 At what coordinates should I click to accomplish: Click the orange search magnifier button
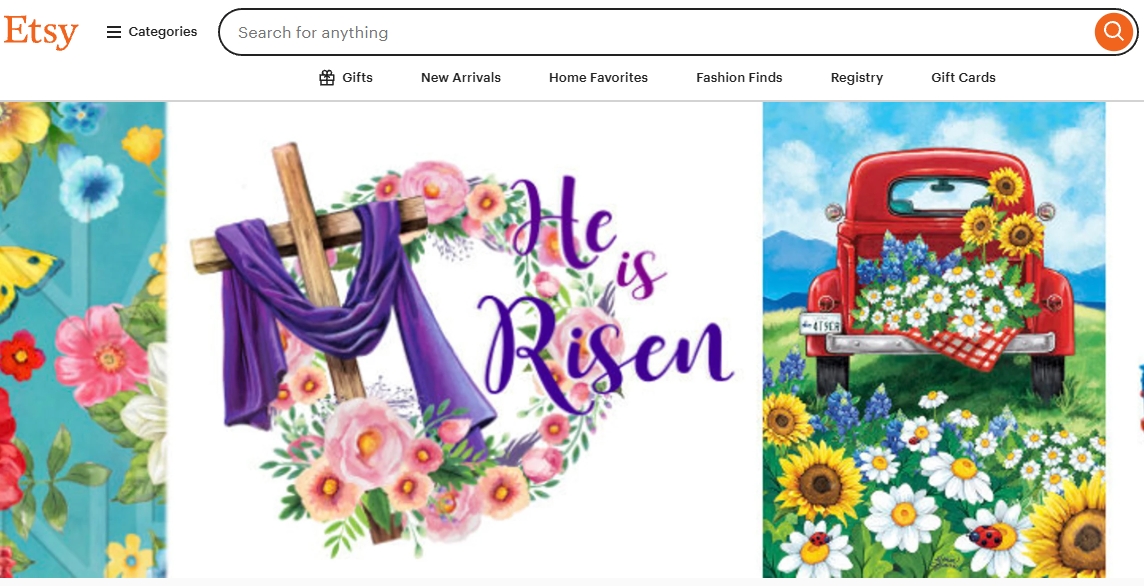[x=1113, y=32]
